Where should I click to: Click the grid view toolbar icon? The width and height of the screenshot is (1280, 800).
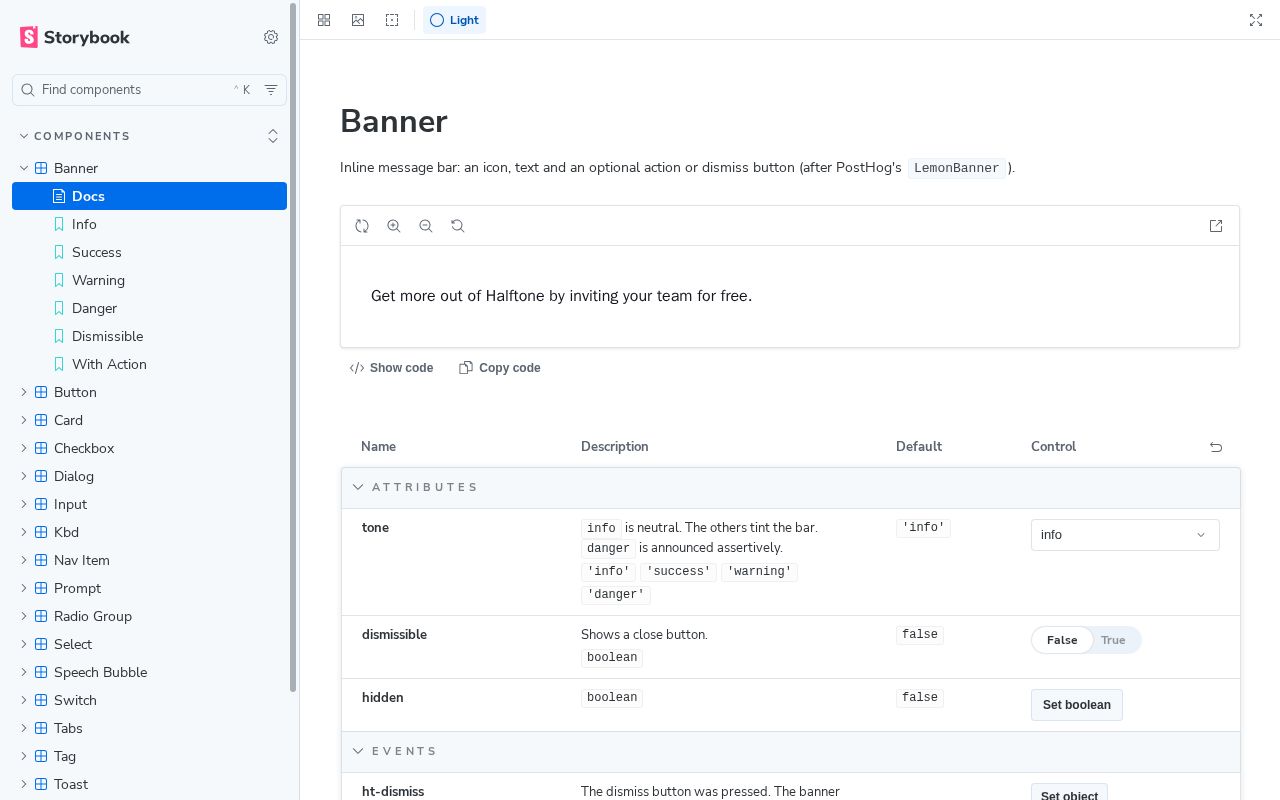tap(324, 20)
